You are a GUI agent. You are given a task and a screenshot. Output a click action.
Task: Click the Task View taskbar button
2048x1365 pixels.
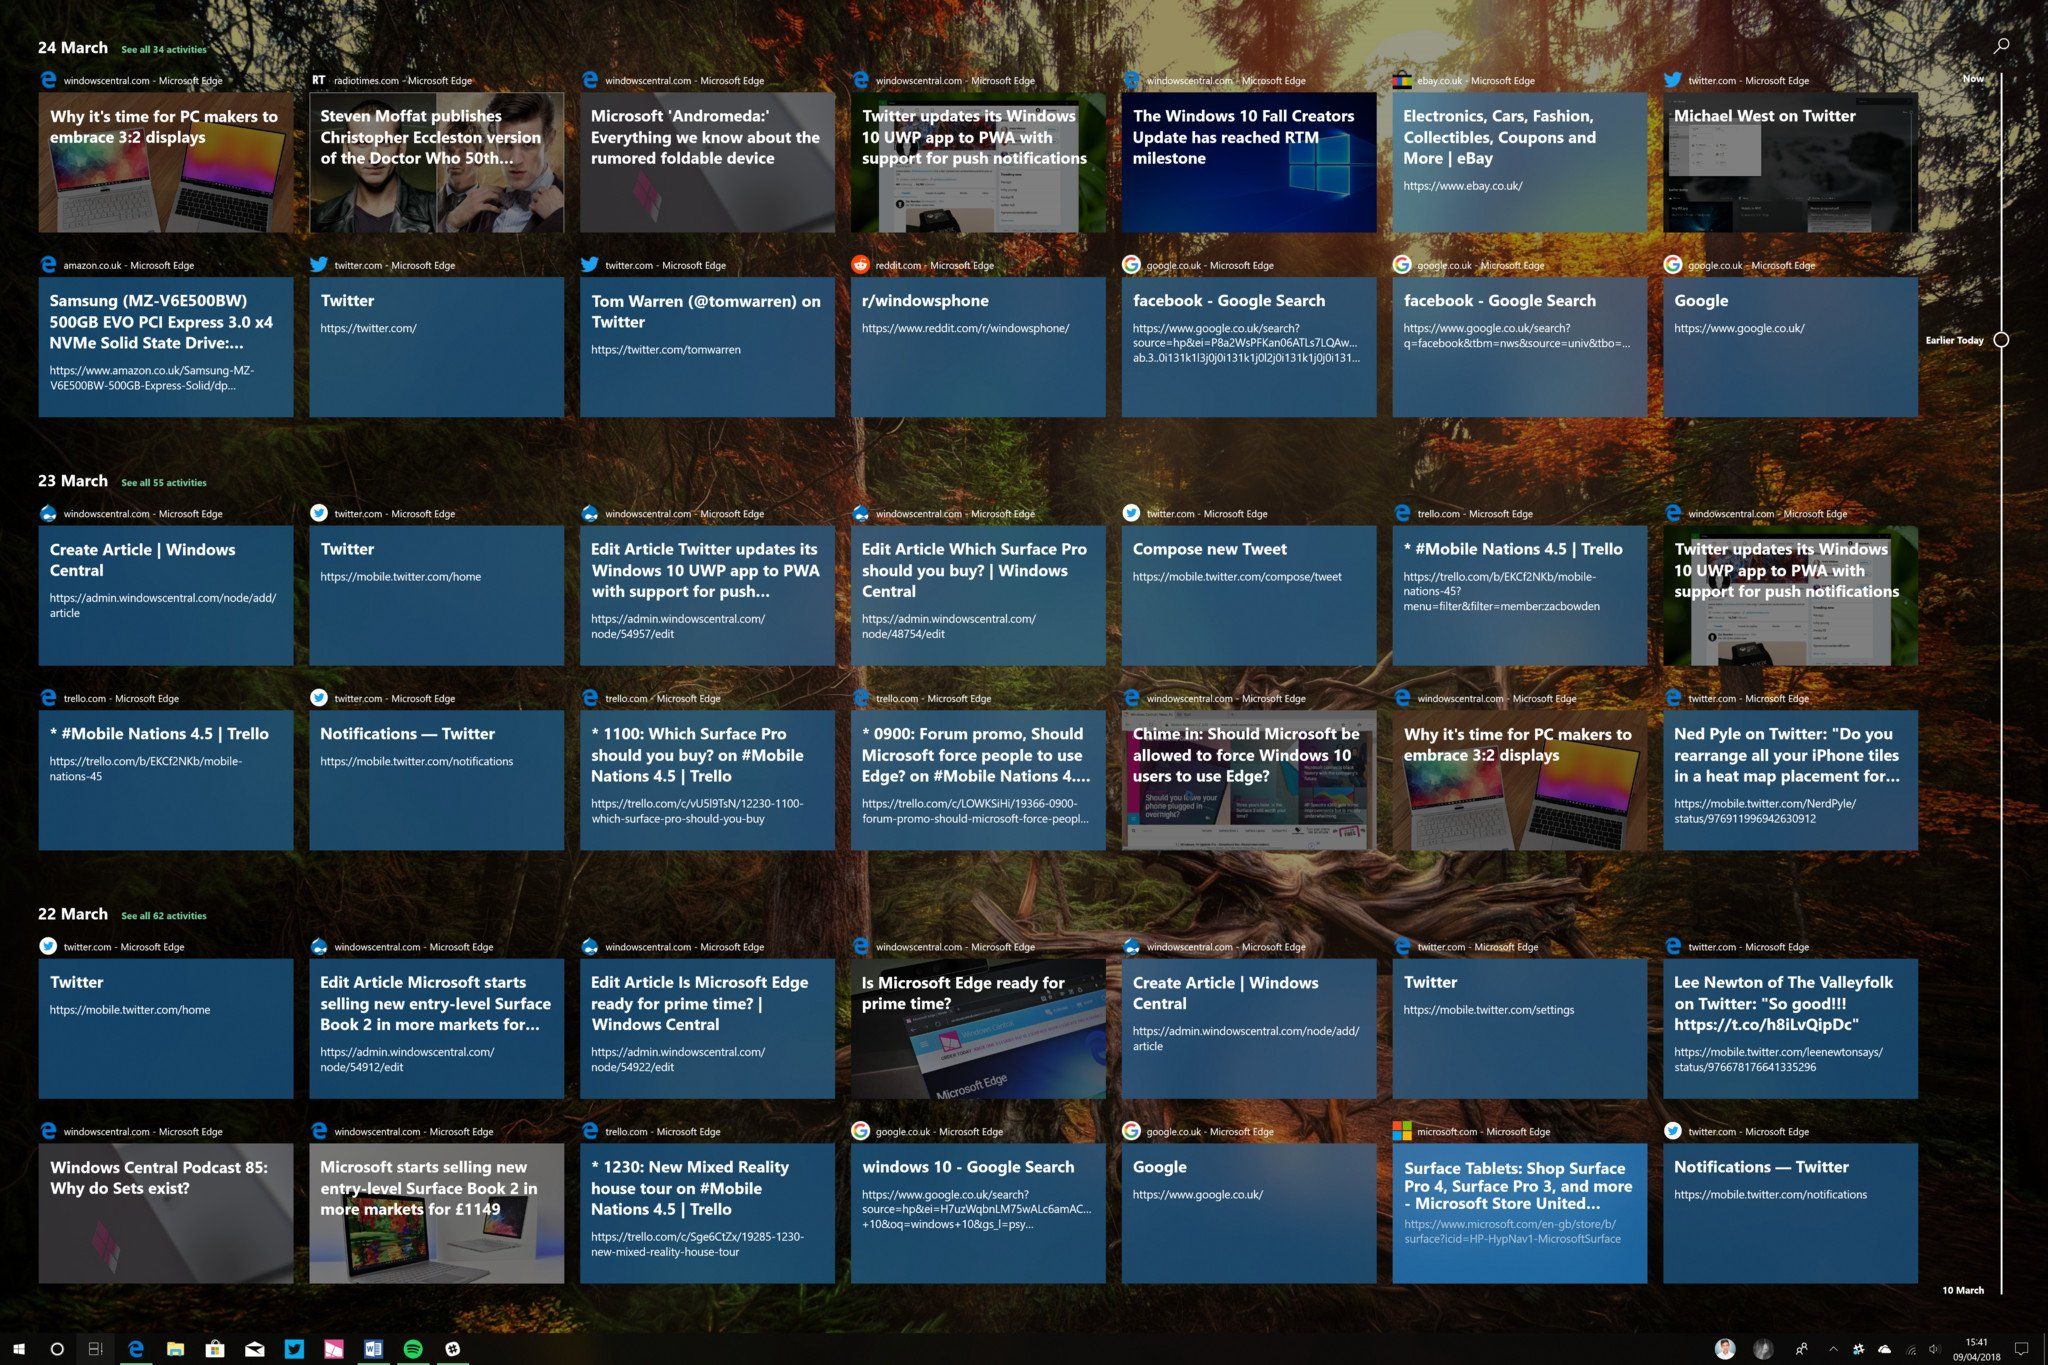96,1349
